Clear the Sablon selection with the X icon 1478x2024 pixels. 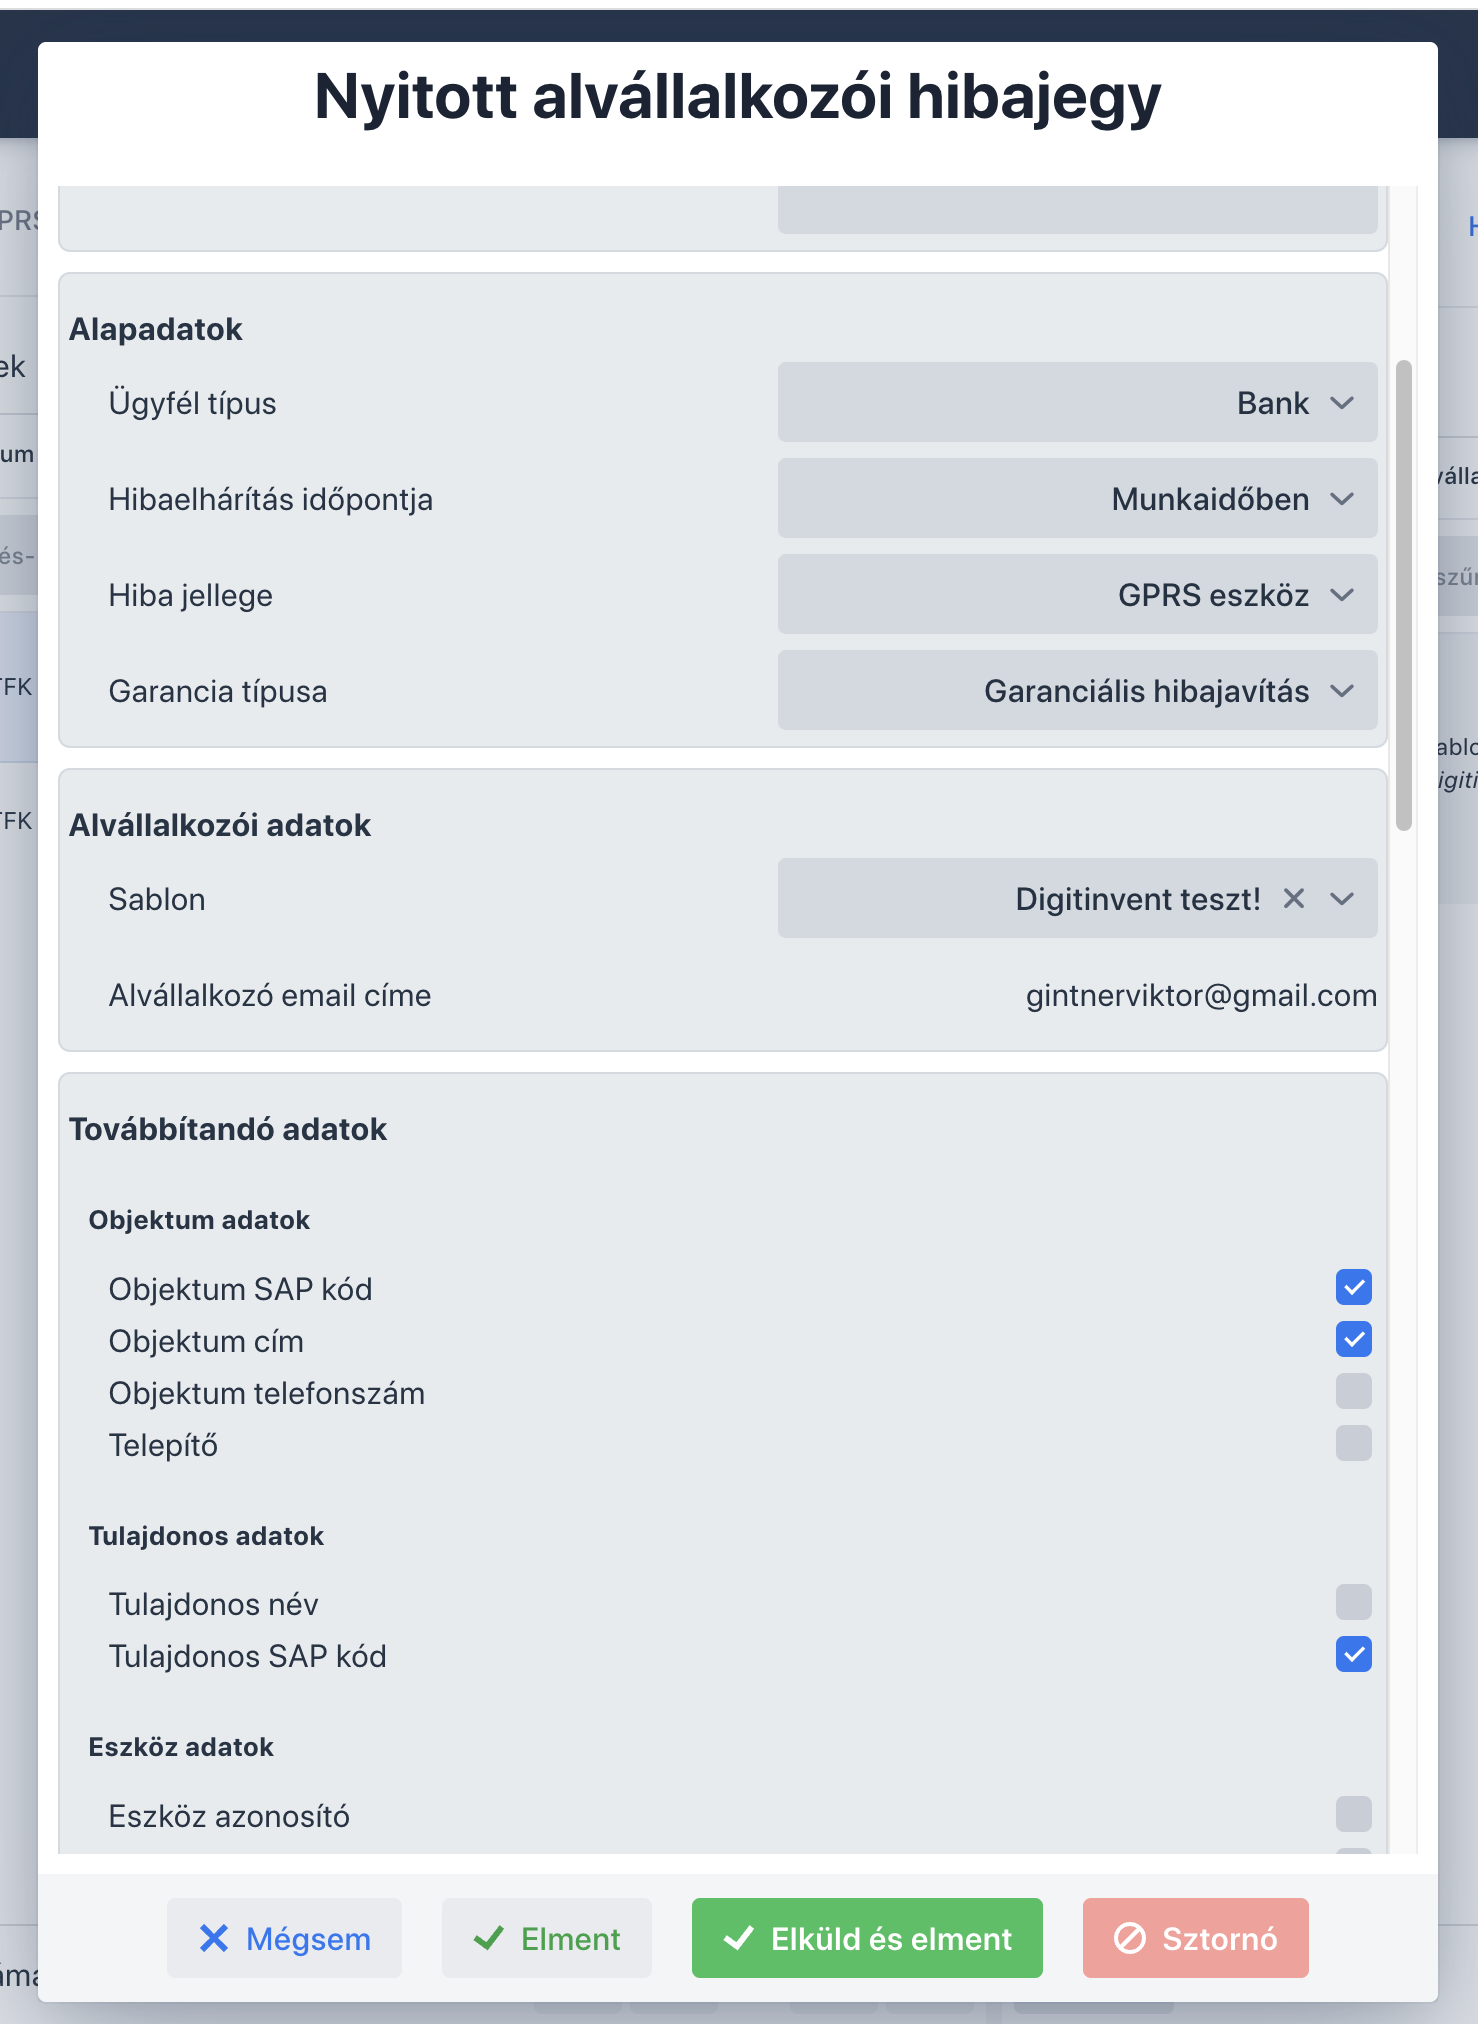pyautogui.click(x=1294, y=898)
